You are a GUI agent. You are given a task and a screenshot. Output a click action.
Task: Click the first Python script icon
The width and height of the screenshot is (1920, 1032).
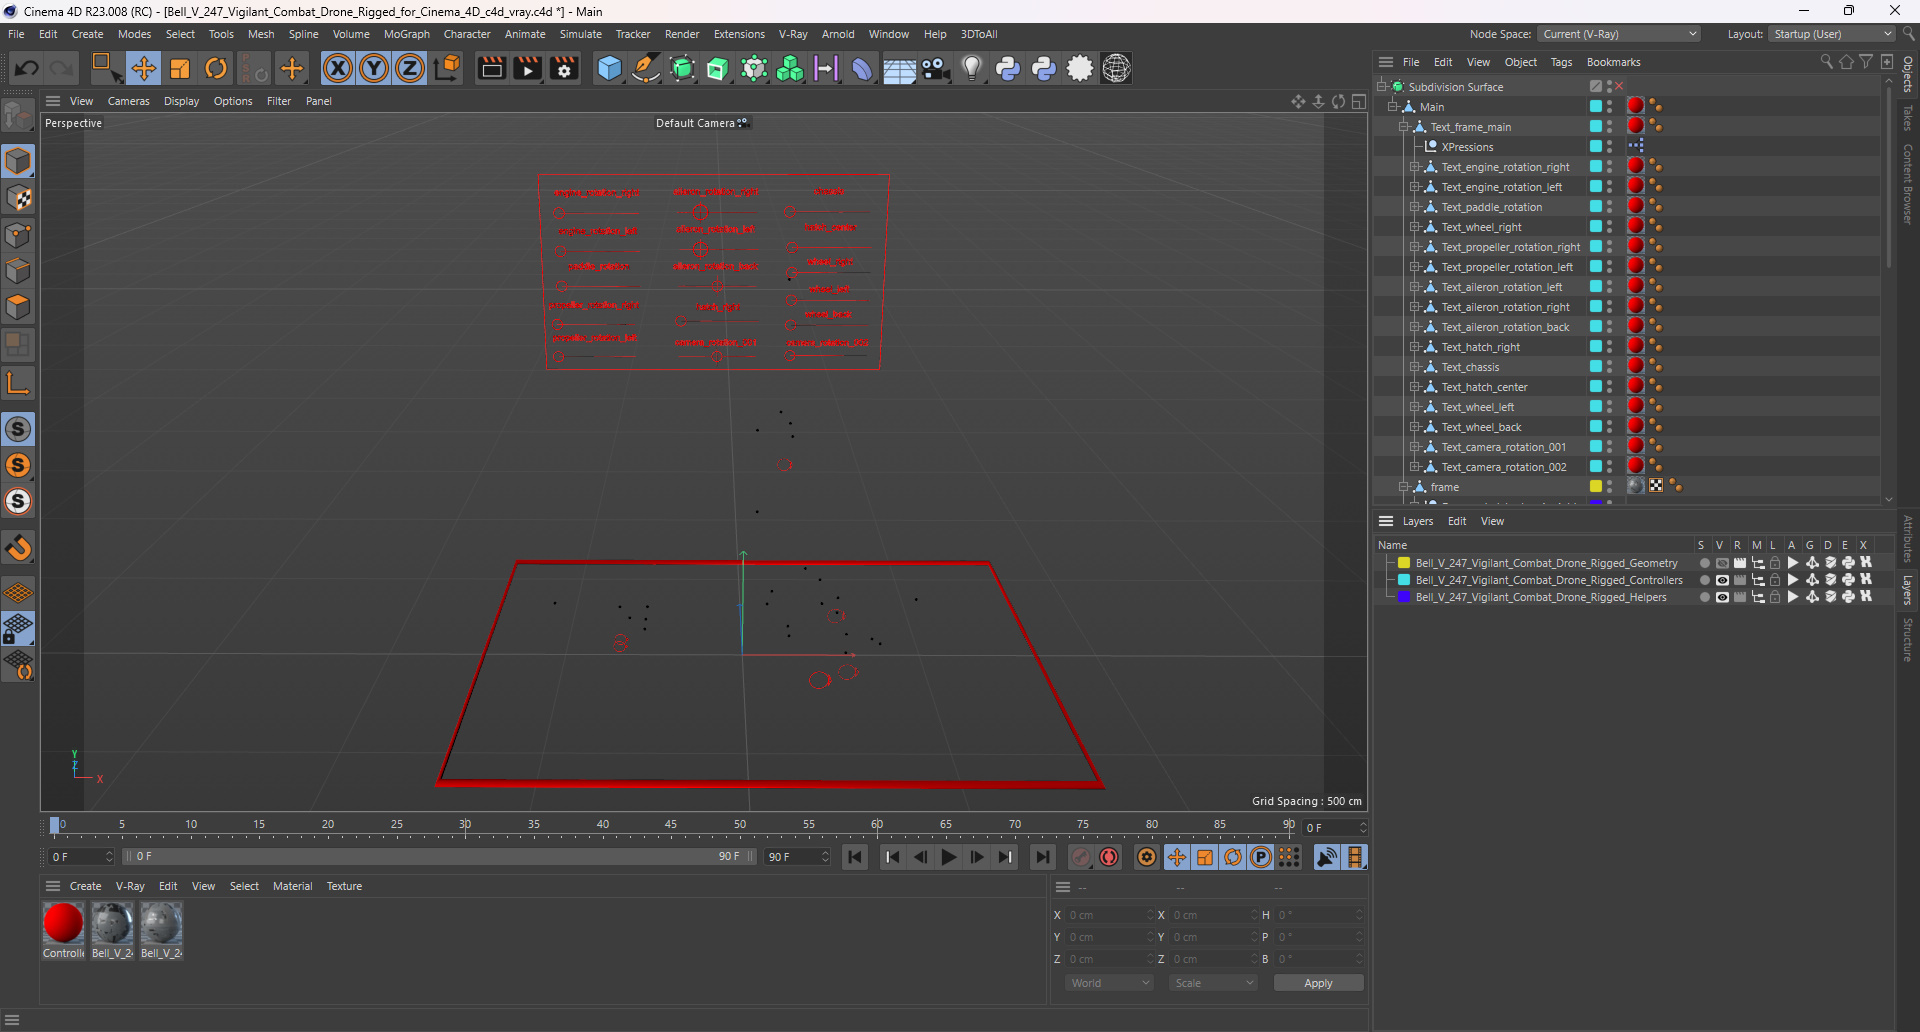point(1008,68)
